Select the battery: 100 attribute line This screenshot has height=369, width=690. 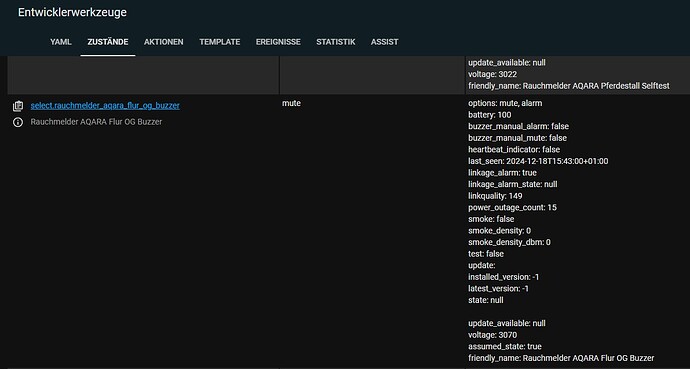tap(490, 115)
